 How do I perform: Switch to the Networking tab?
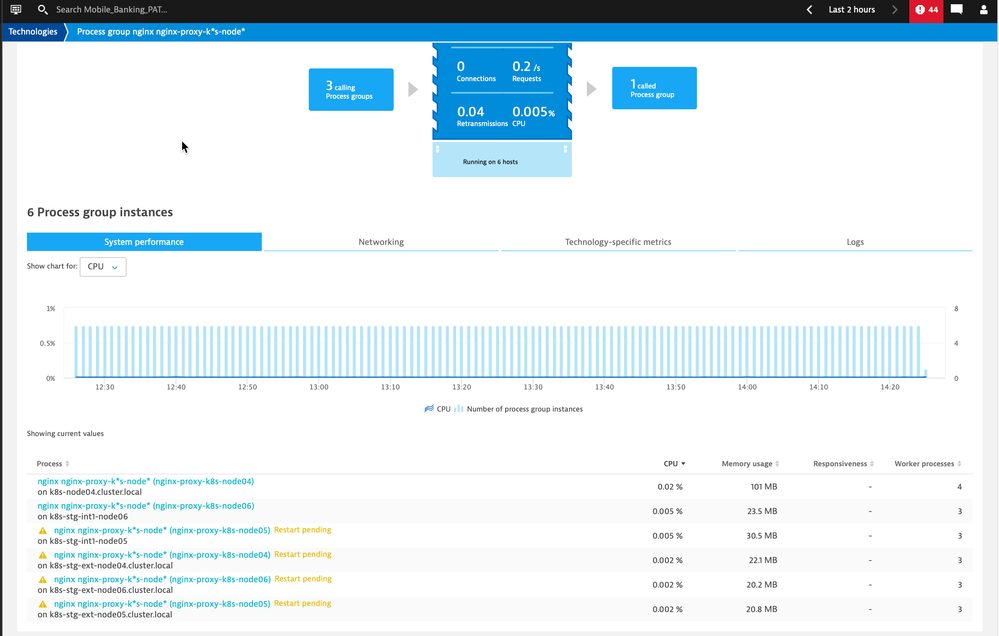(380, 242)
